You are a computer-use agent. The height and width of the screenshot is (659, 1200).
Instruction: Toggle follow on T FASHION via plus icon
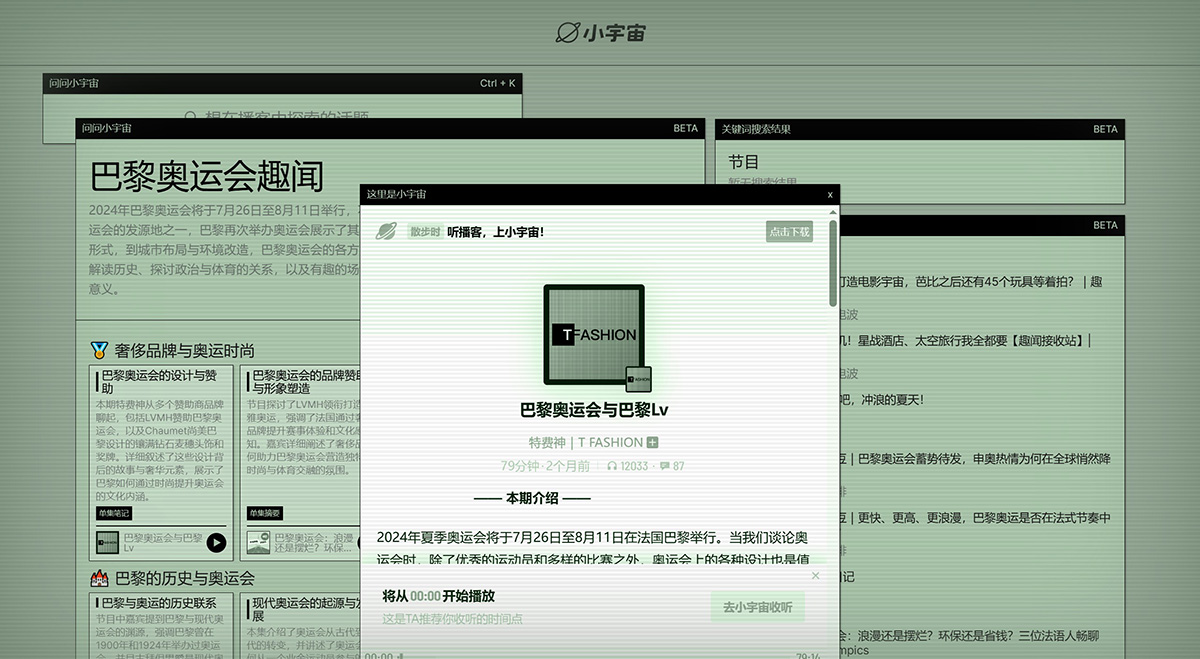[x=650, y=442]
